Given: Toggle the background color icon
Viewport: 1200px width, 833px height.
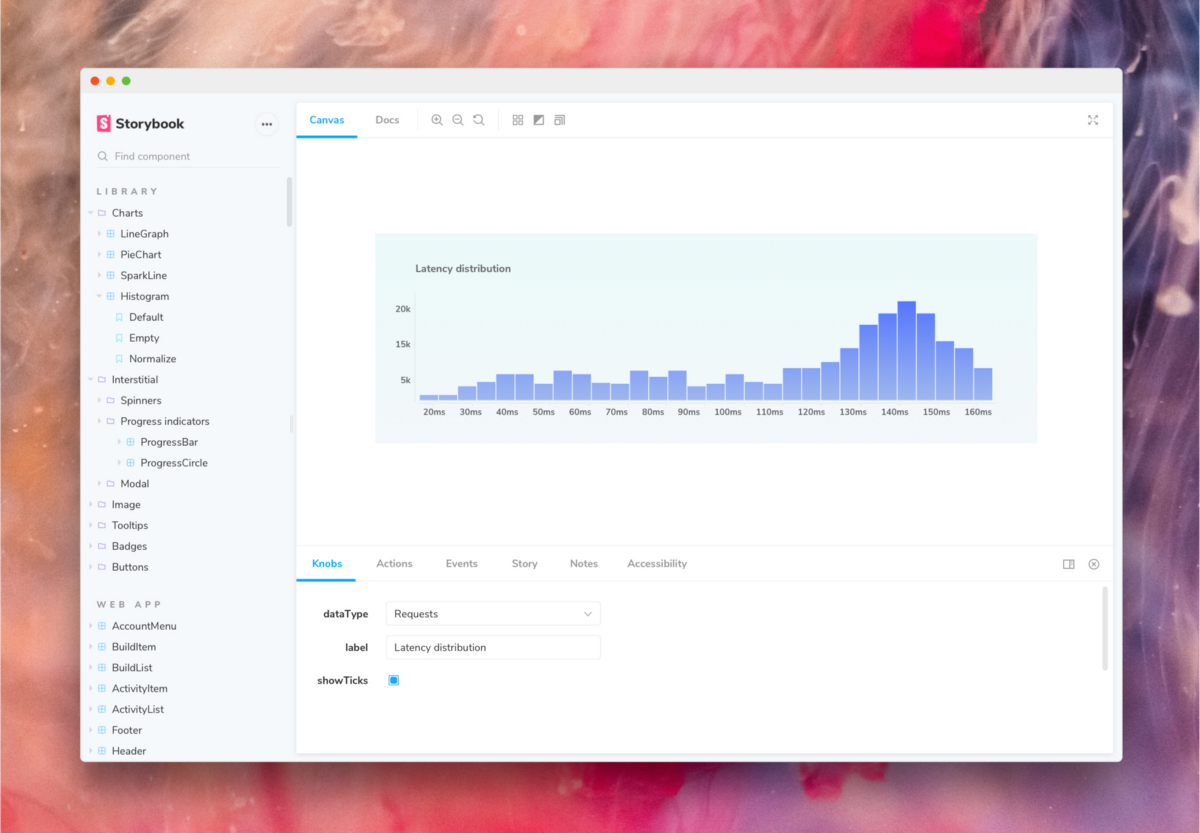Looking at the screenshot, I should pyautogui.click(x=538, y=119).
